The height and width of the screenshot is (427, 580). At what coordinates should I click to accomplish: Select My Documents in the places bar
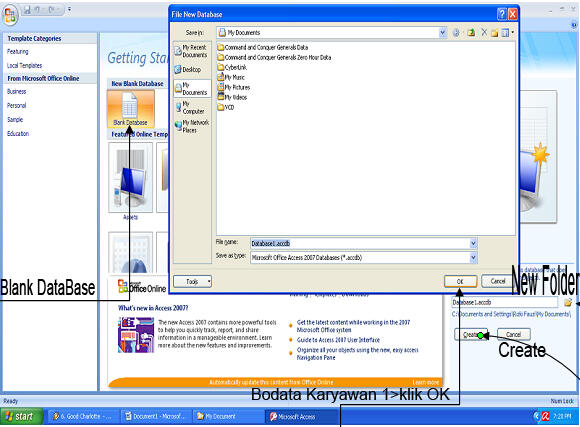click(x=192, y=88)
